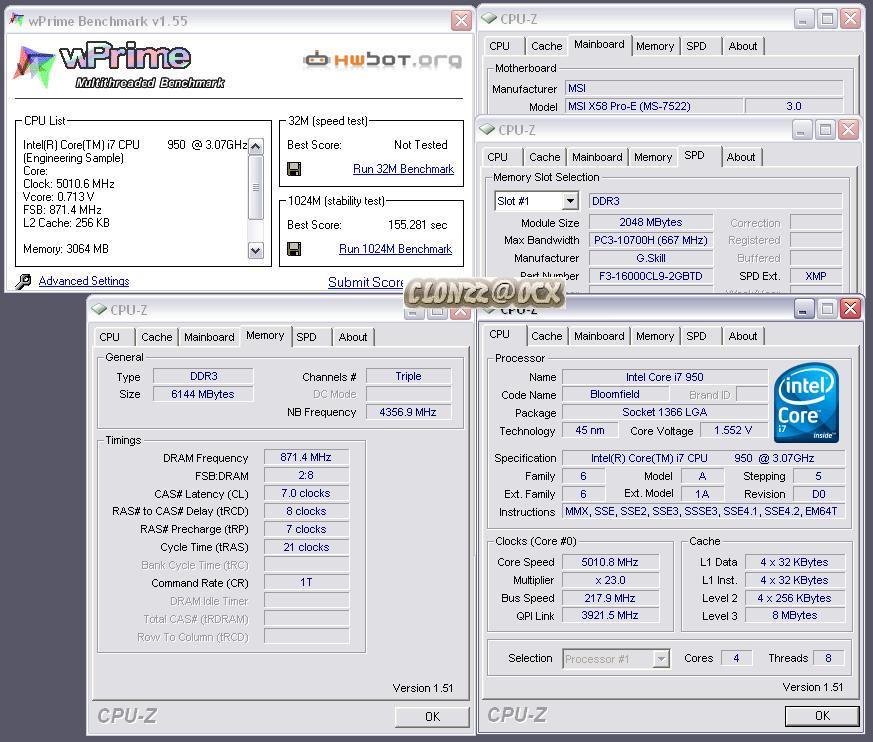Click the Intel Core i7 logo badge
Screen dimensions: 873x742
(x=806, y=403)
